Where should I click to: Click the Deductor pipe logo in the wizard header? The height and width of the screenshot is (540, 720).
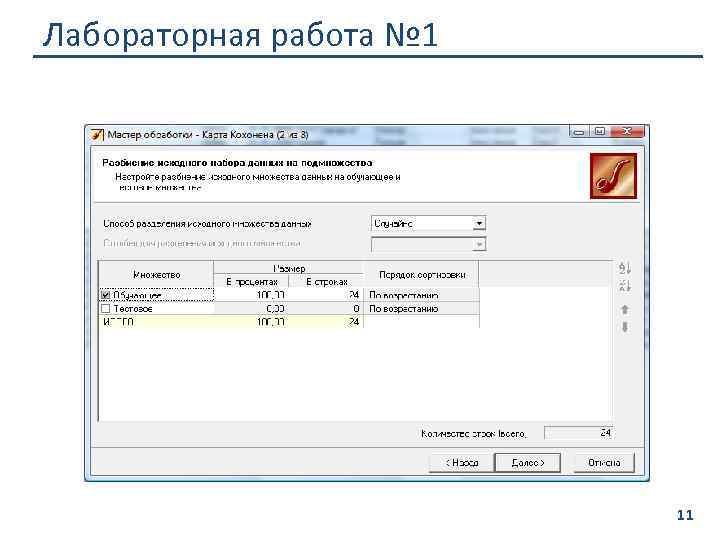613,176
